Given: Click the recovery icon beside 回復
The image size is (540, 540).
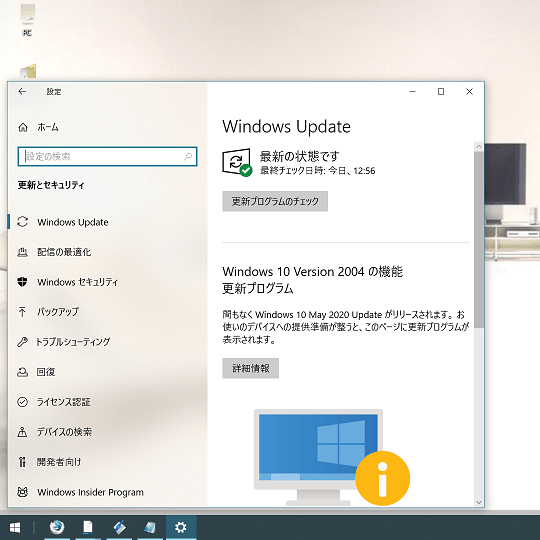Looking at the screenshot, I should click(x=22, y=372).
